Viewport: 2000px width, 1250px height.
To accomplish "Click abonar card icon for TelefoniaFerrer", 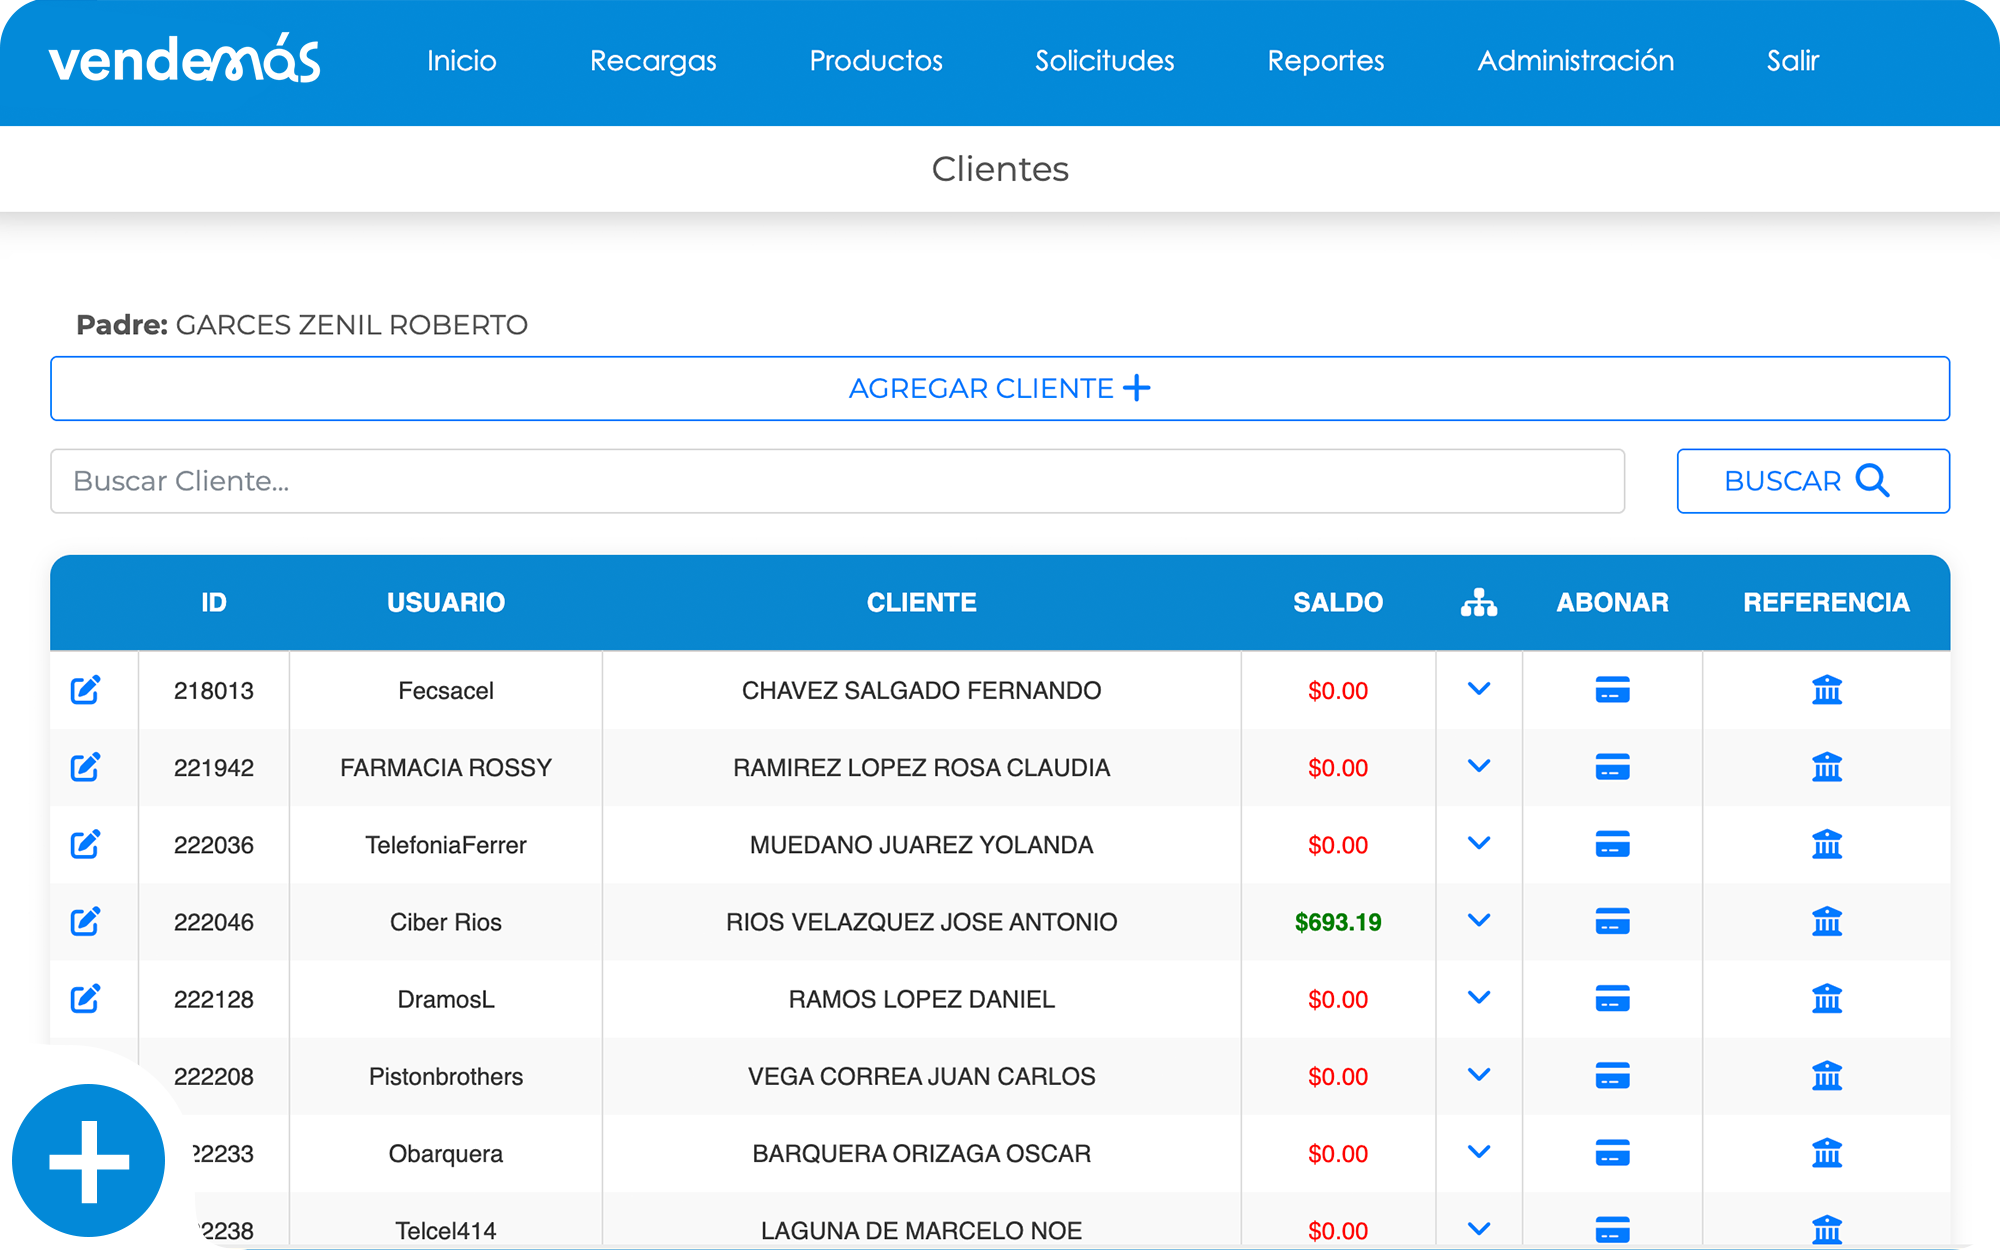I will (x=1612, y=844).
